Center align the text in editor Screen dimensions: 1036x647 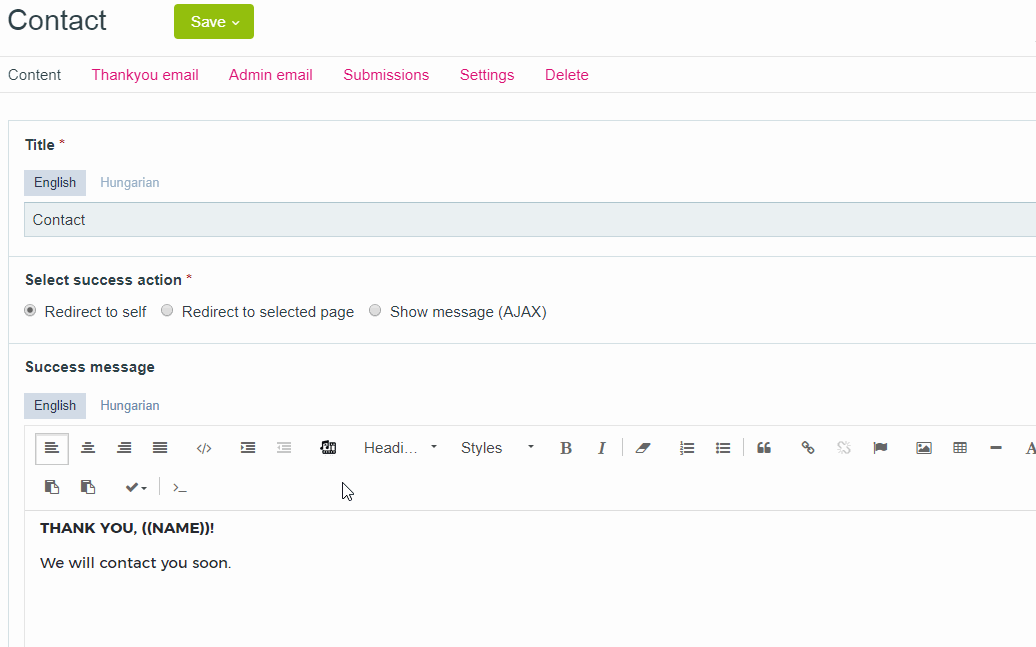[88, 448]
